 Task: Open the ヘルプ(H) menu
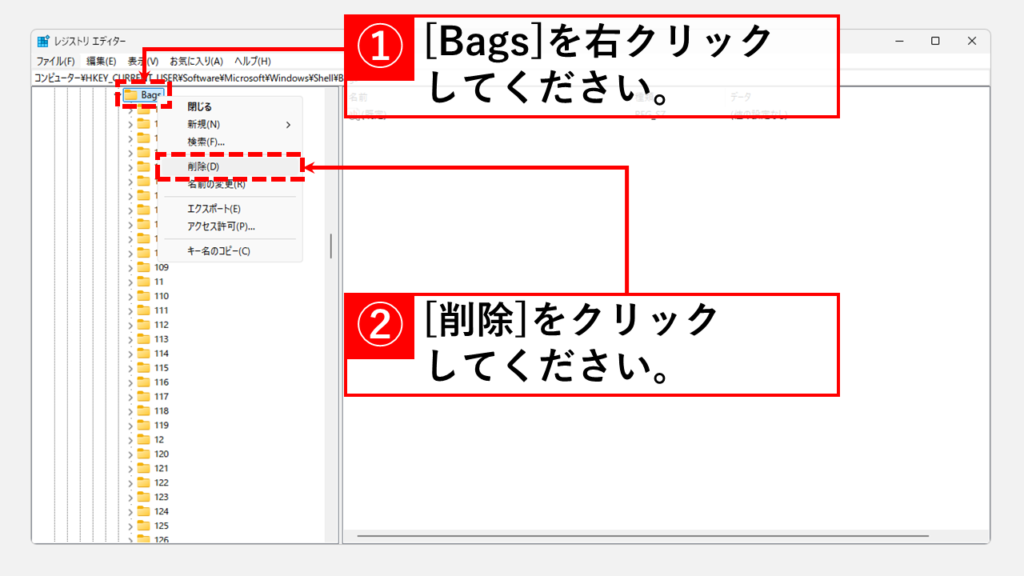(x=253, y=61)
